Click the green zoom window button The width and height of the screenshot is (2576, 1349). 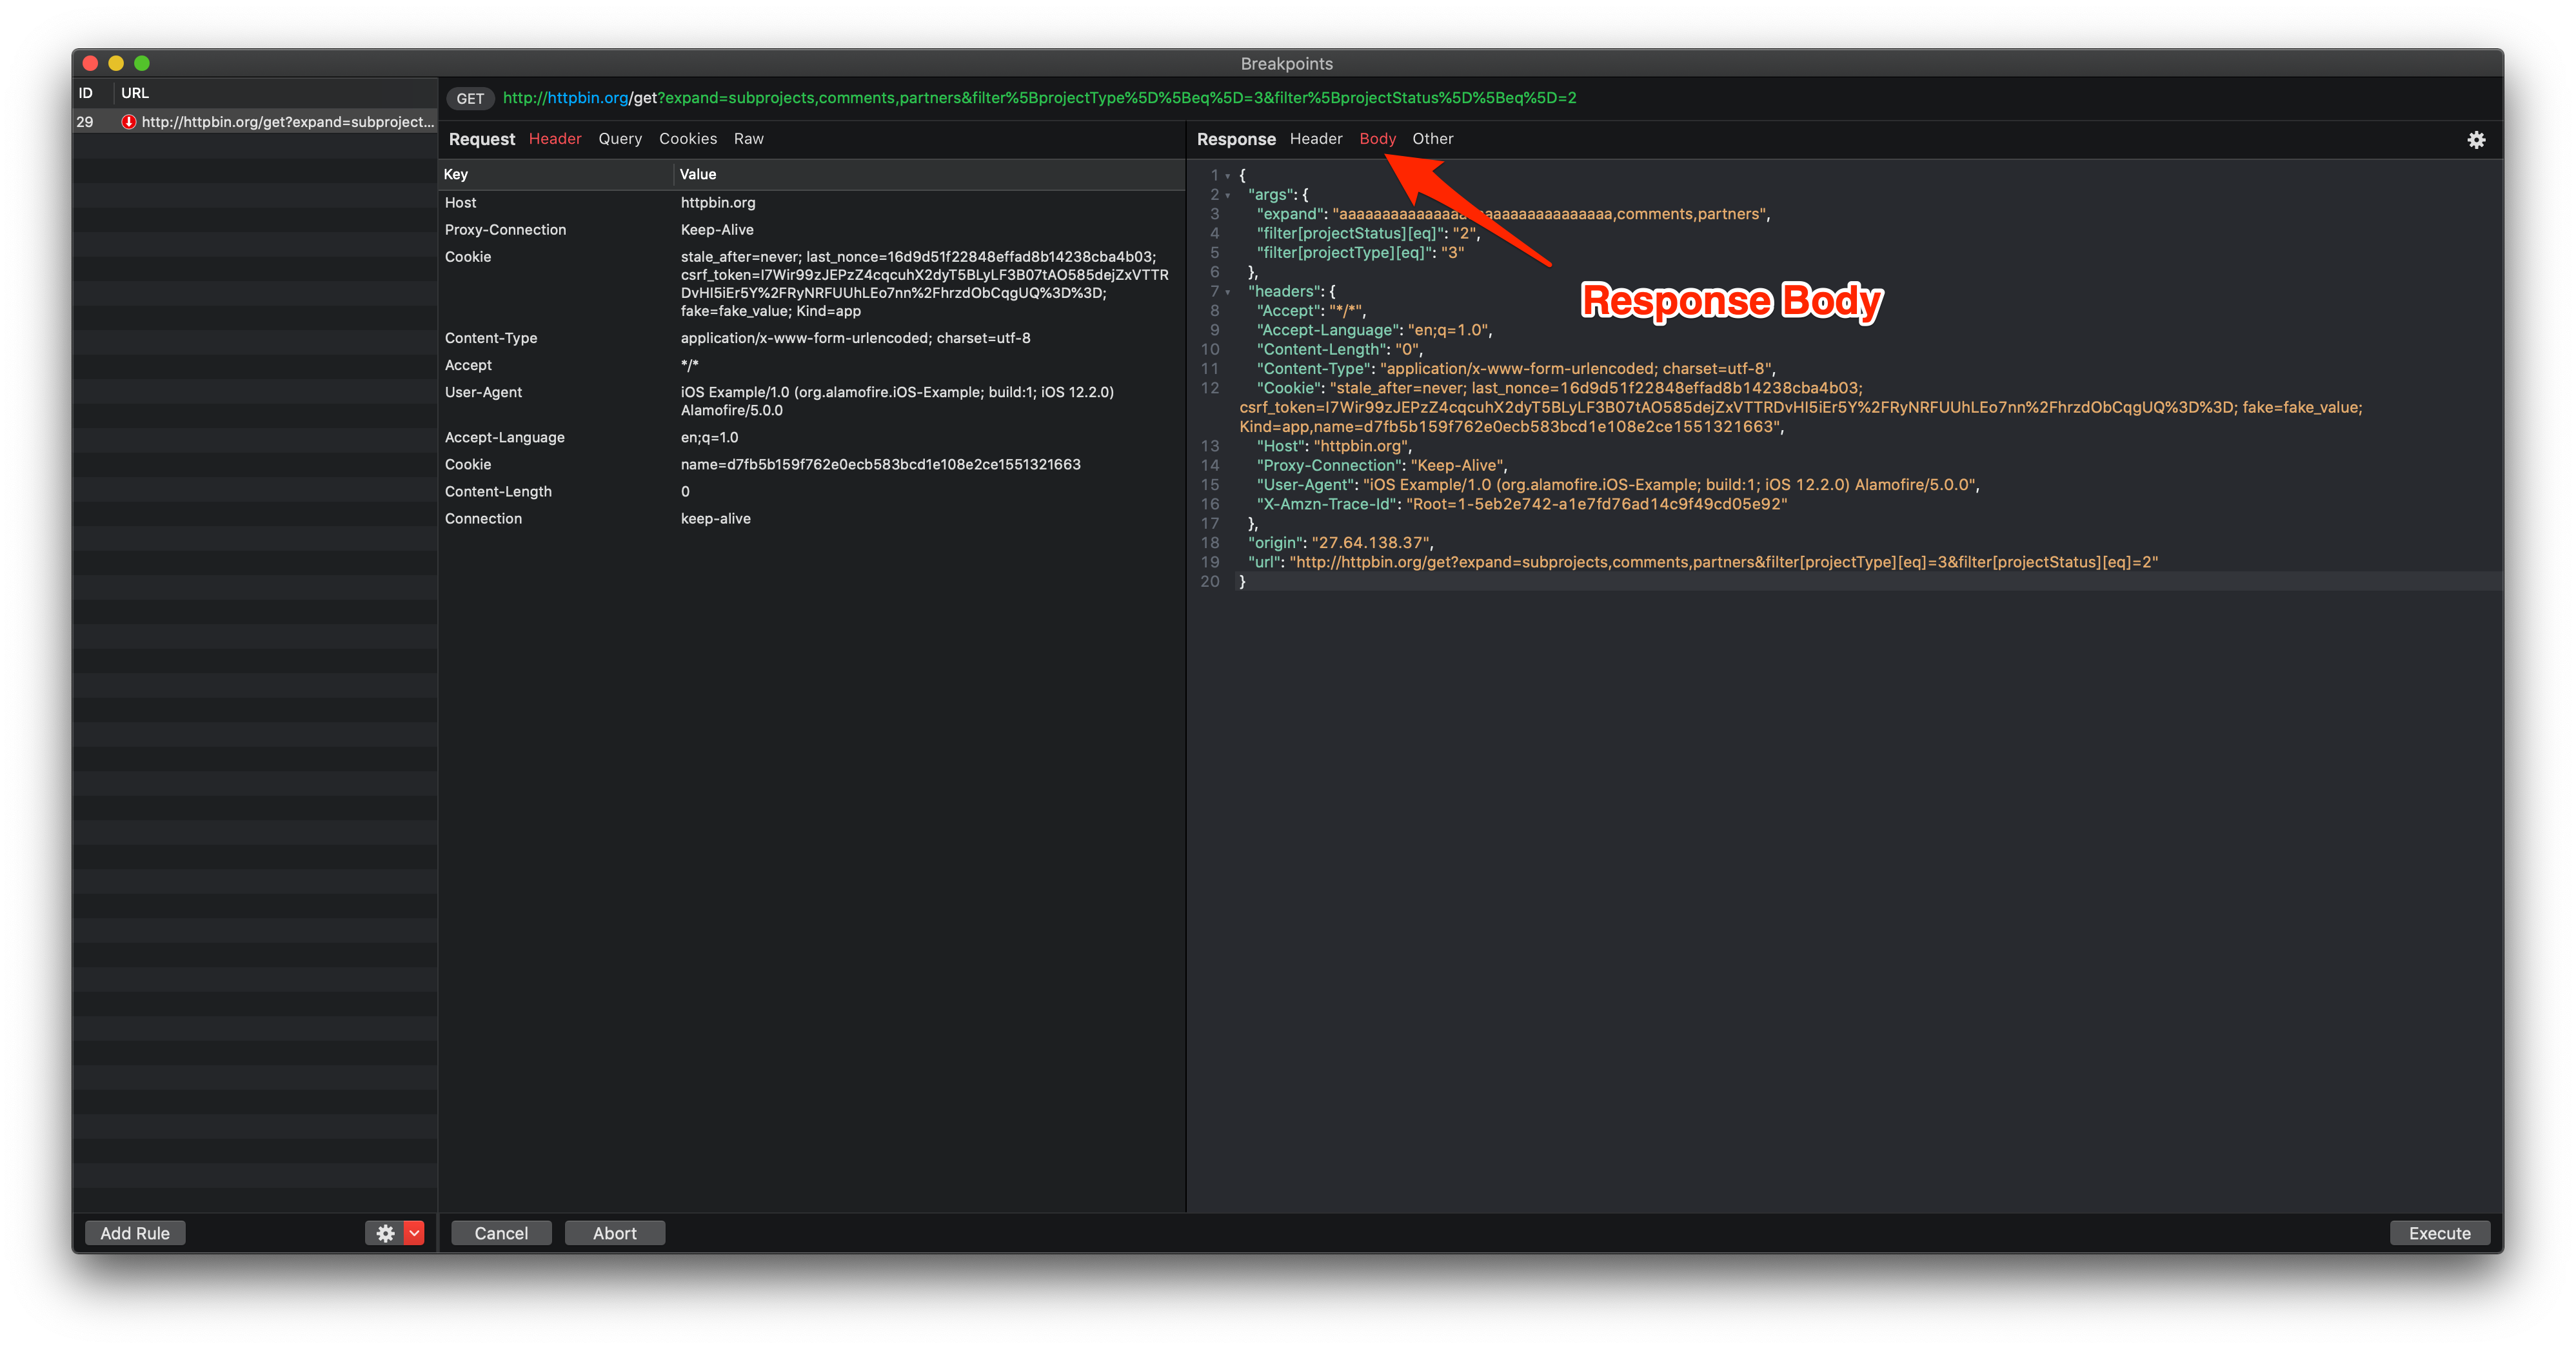click(x=142, y=63)
